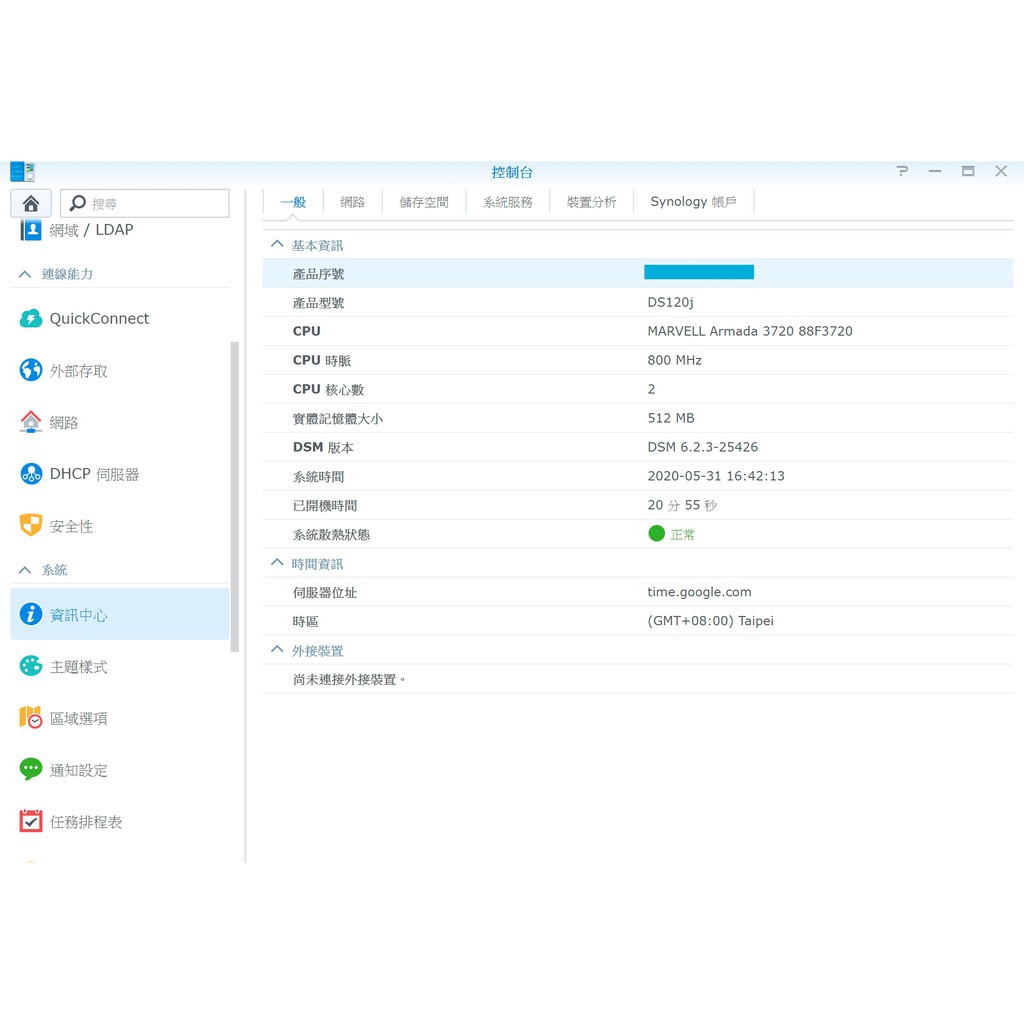
Task: Open the Synology 帳戶 tab
Action: 693,202
